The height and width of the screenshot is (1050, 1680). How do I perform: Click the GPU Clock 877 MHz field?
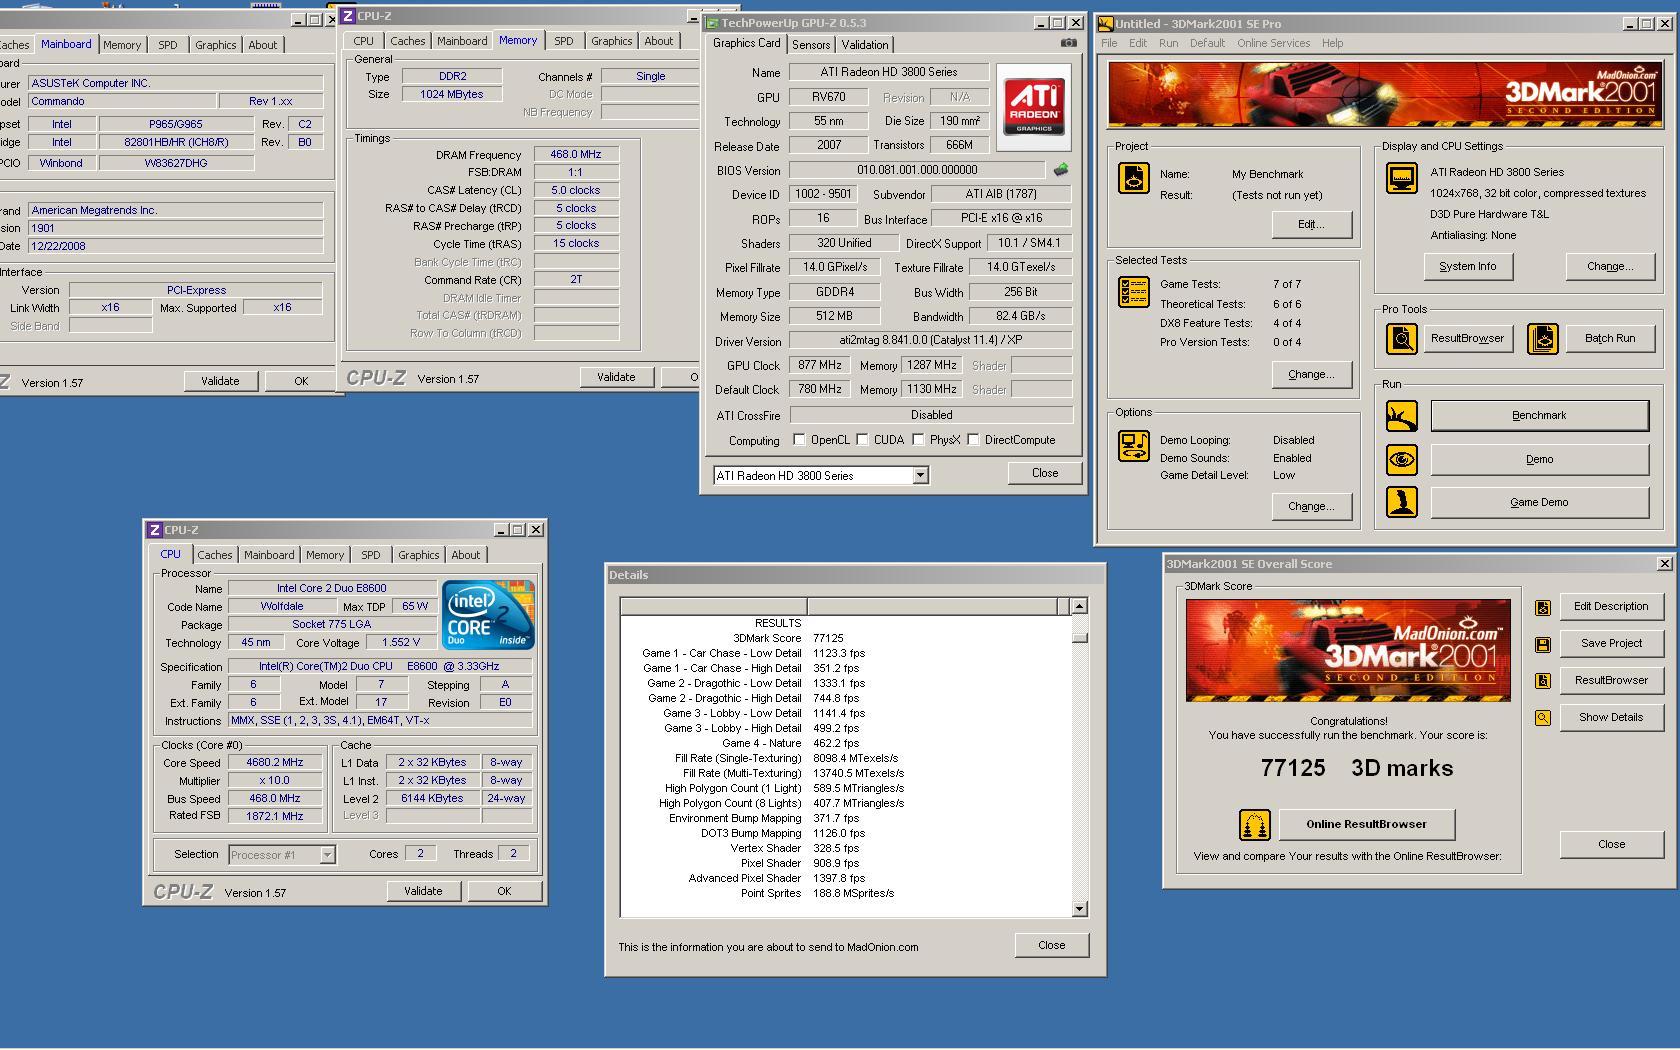[x=820, y=366]
